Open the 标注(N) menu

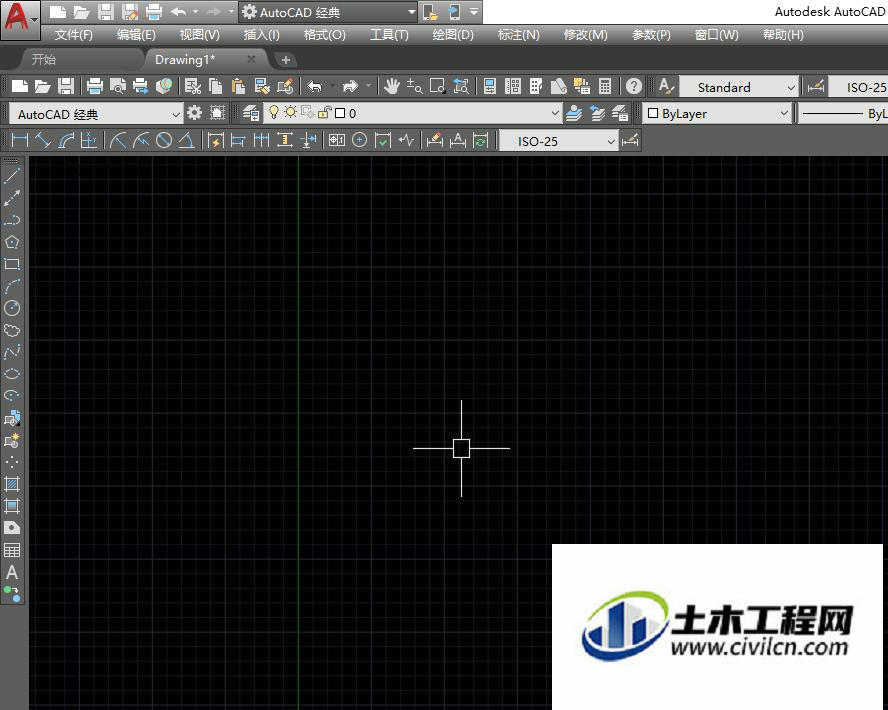pos(518,35)
